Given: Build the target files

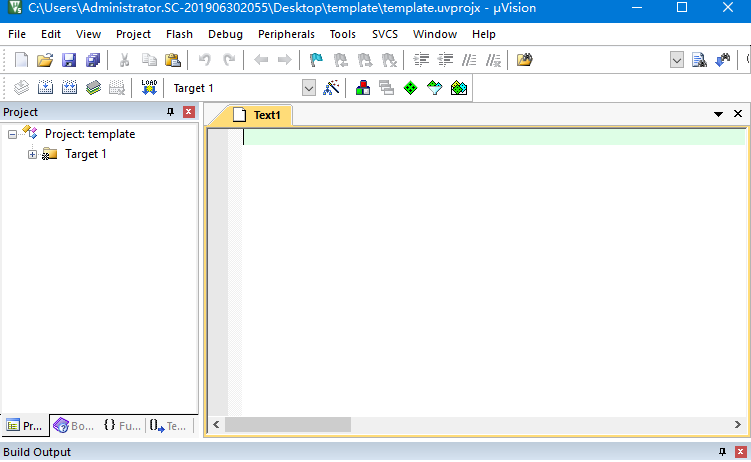Looking at the screenshot, I should pyautogui.click(x=45, y=88).
